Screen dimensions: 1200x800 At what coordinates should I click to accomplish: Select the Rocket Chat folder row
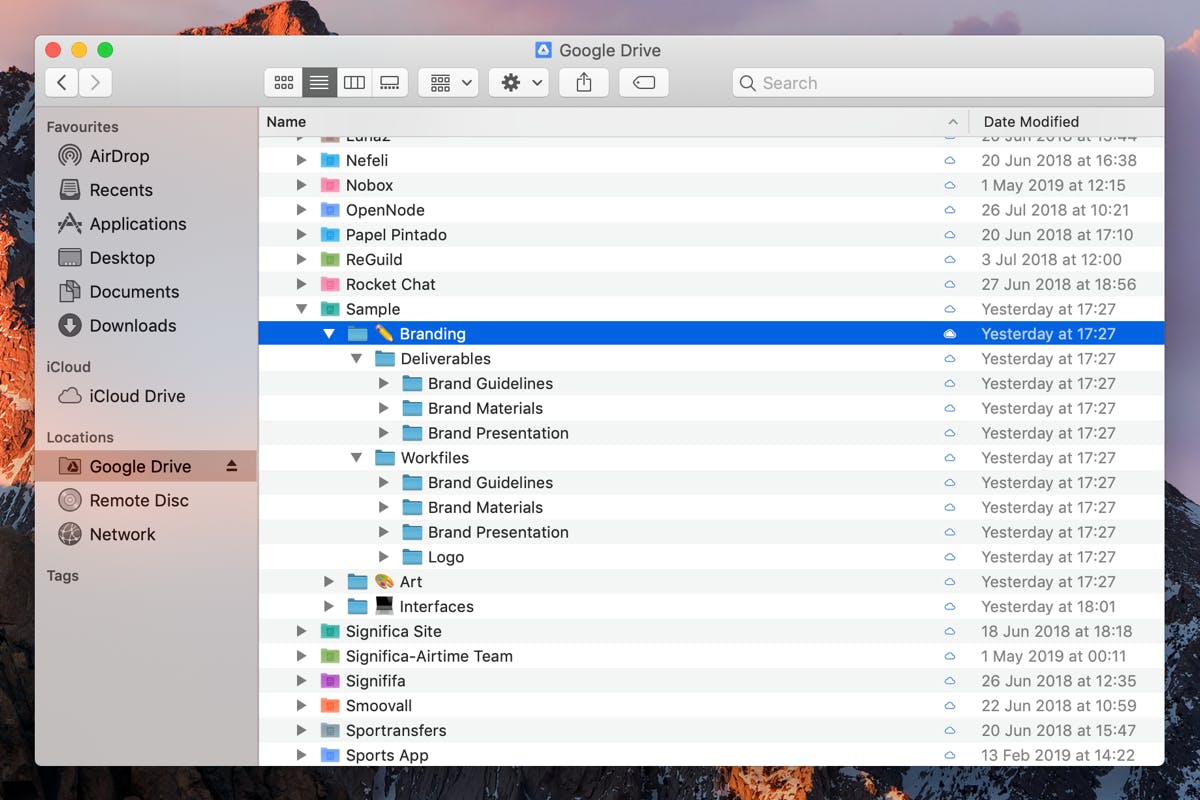pos(711,284)
